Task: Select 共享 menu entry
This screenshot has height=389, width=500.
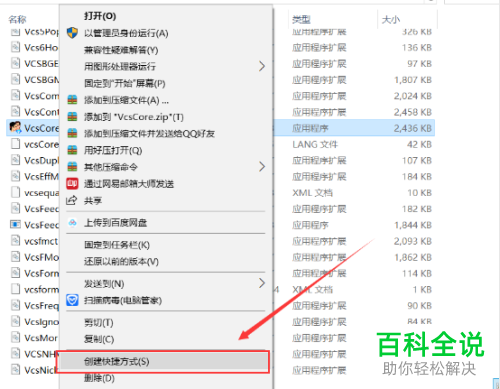Action: pyautogui.click(x=93, y=201)
